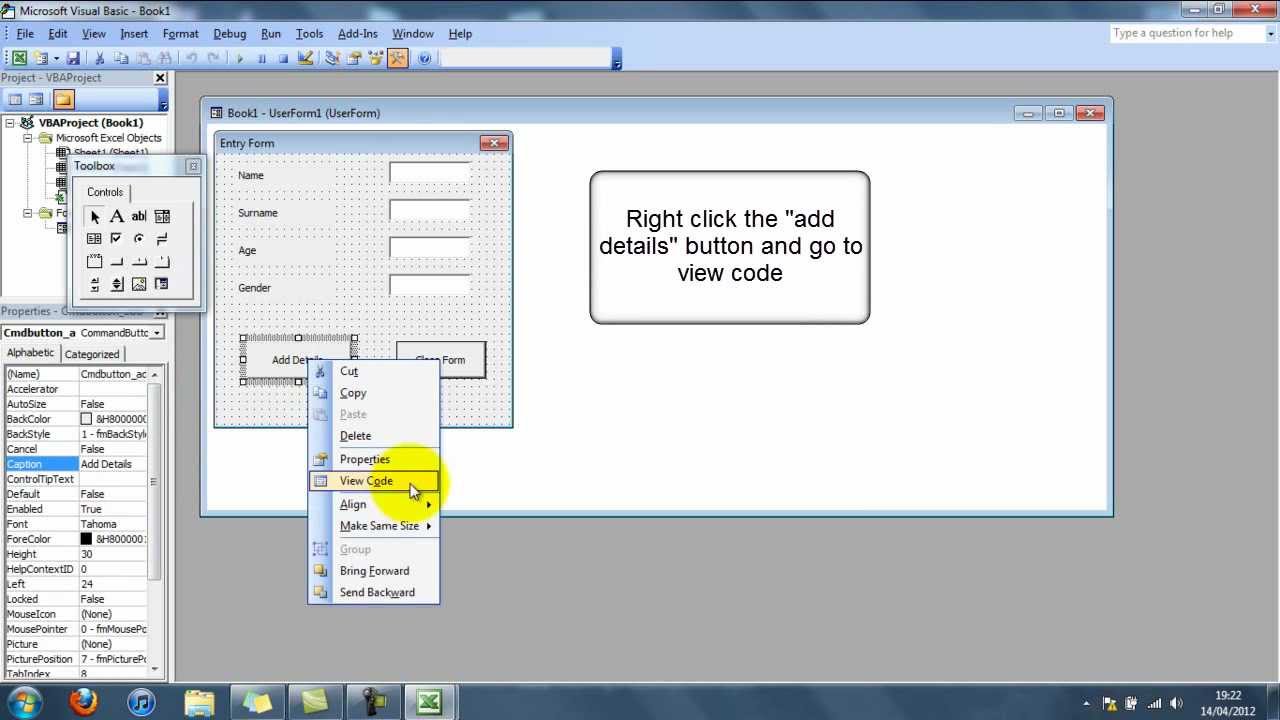Image resolution: width=1280 pixels, height=720 pixels.
Task: Click the Visual Basic Help question icon
Action: pos(425,59)
